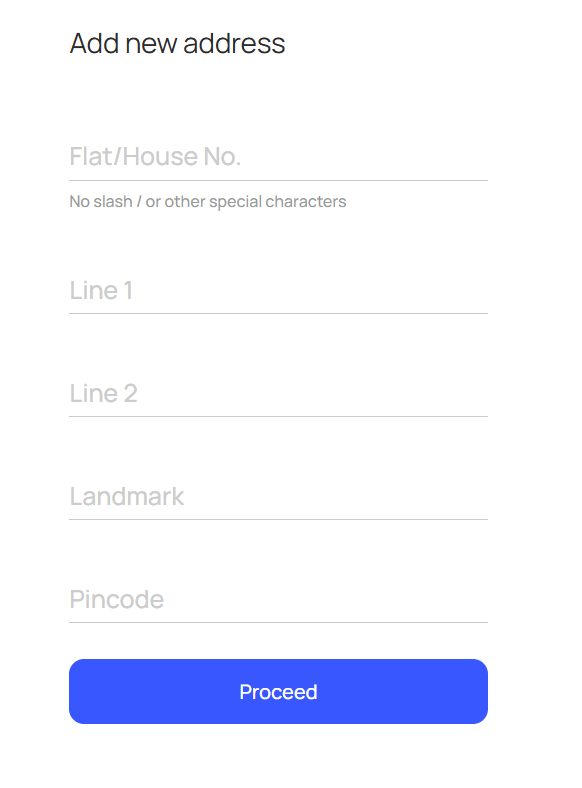
Task: Click the 'Landmark' placeholder label
Action: [x=127, y=497]
